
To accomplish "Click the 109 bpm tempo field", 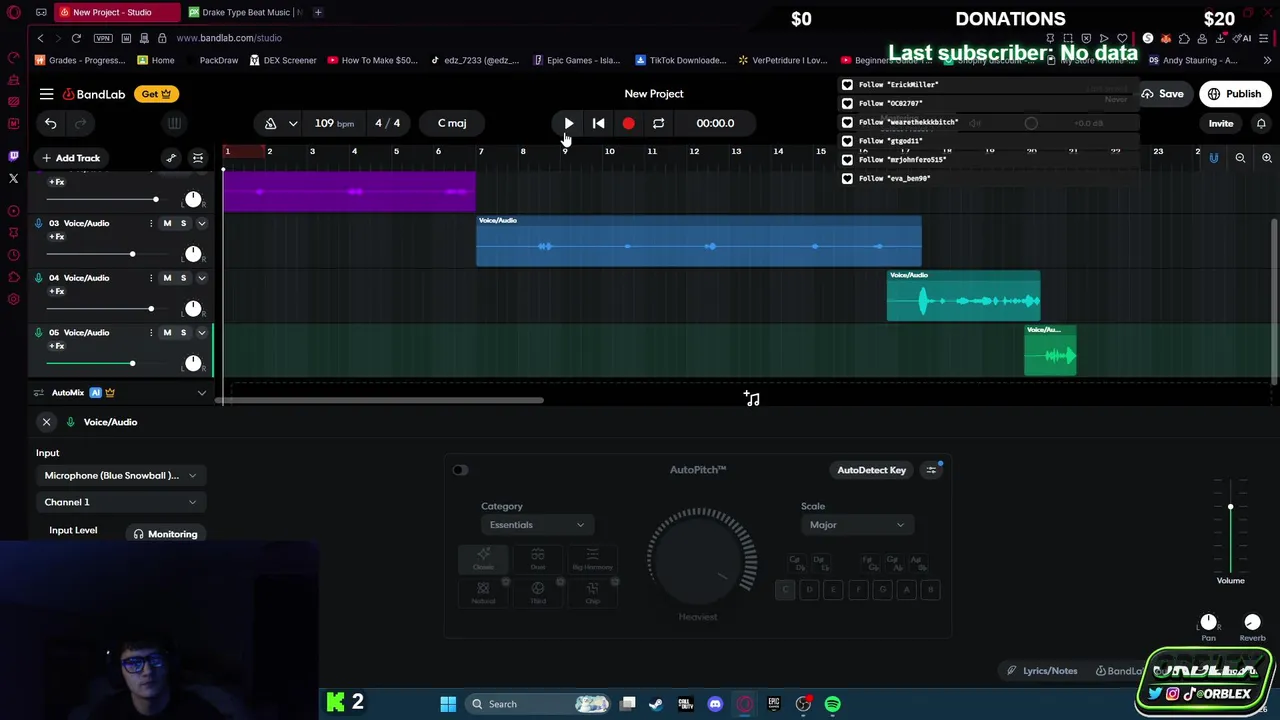I will [334, 123].
